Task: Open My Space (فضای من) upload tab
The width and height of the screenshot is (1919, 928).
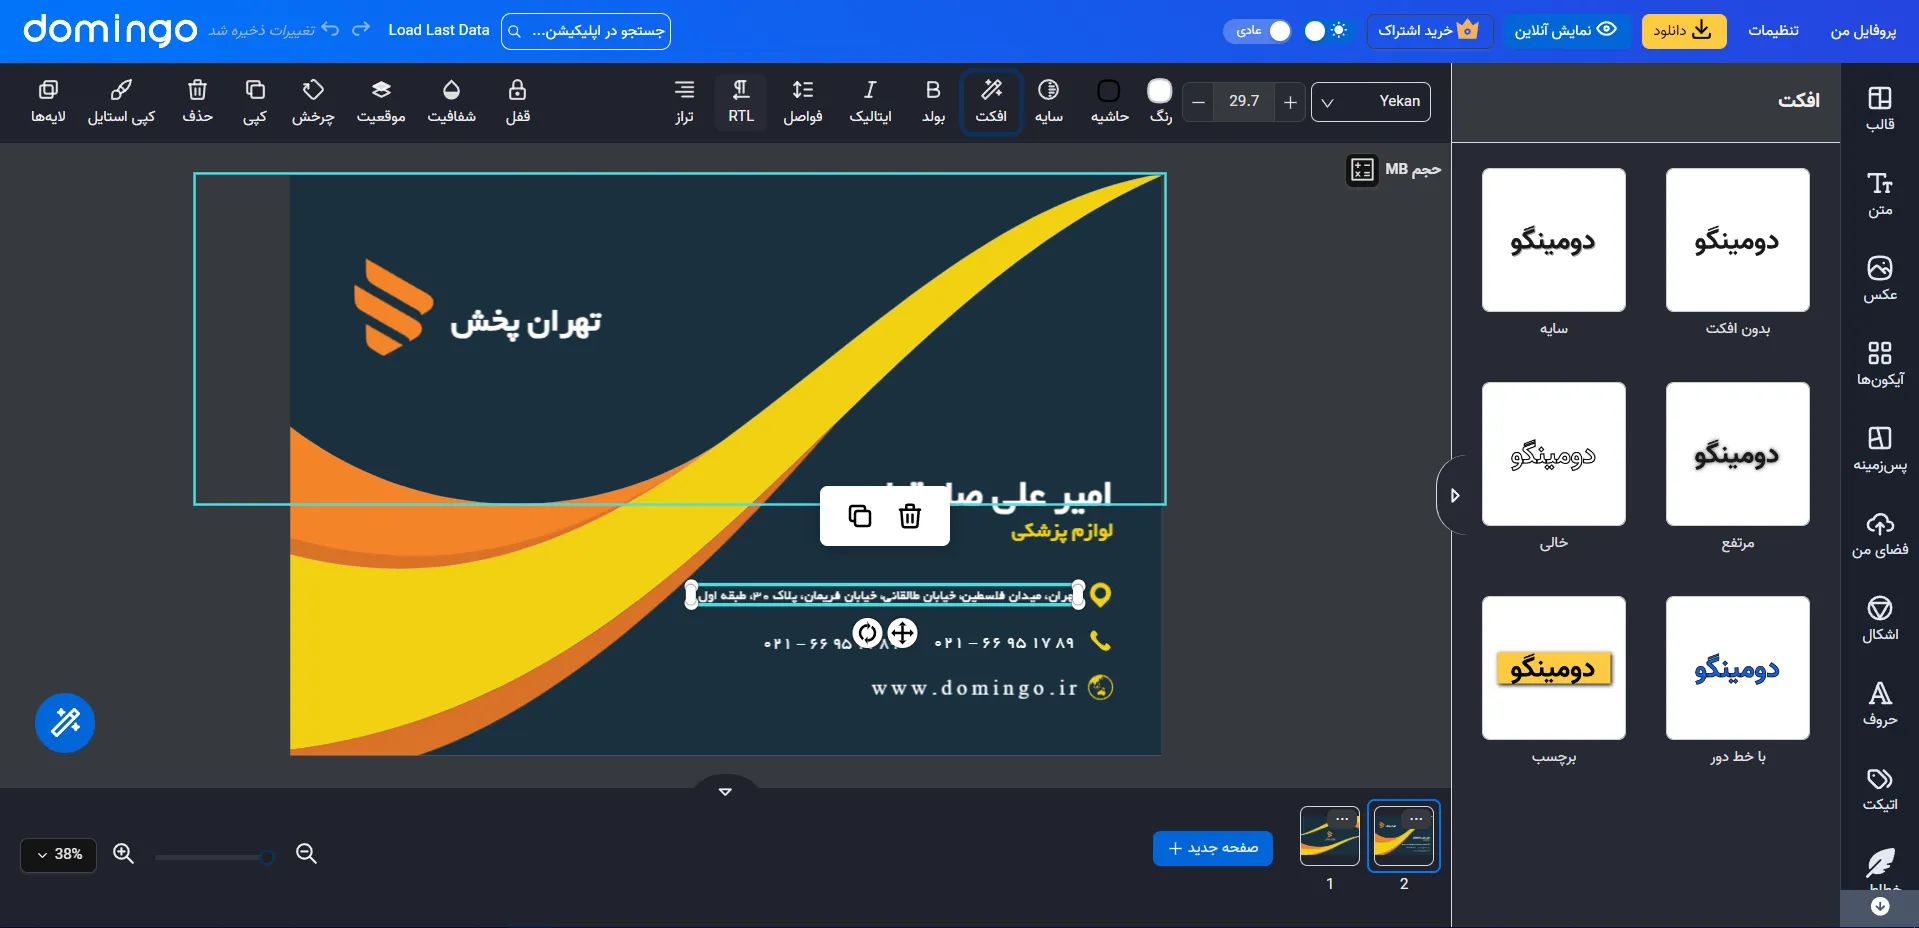Action: tap(1880, 534)
